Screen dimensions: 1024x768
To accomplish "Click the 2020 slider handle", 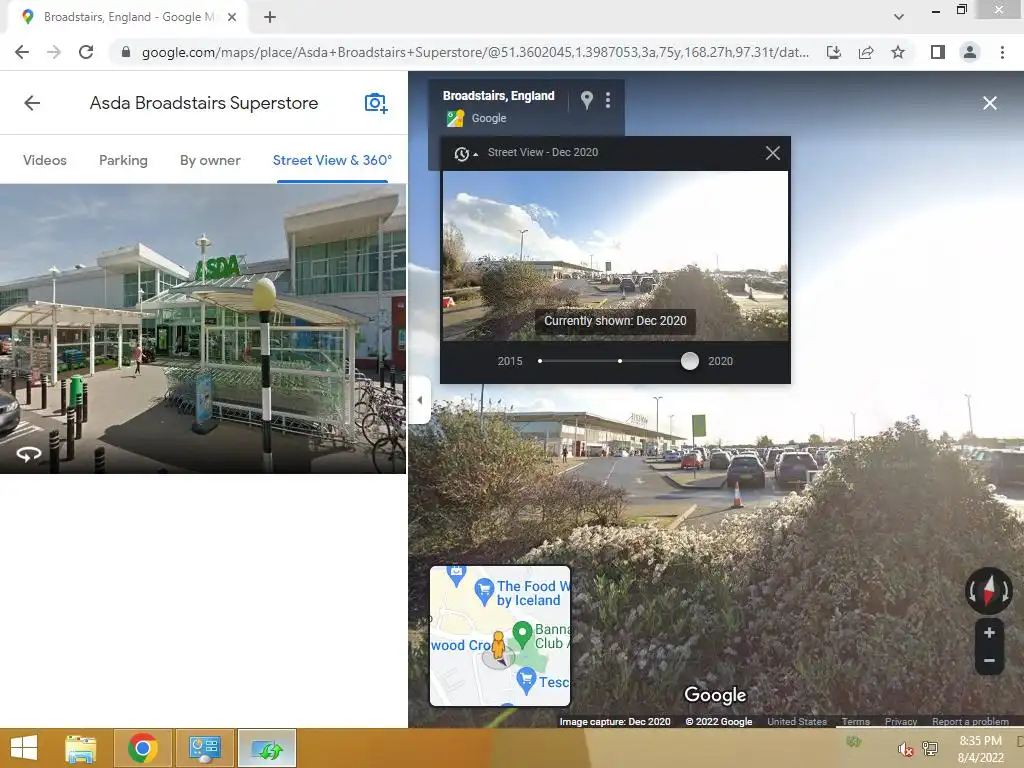I will click(690, 360).
